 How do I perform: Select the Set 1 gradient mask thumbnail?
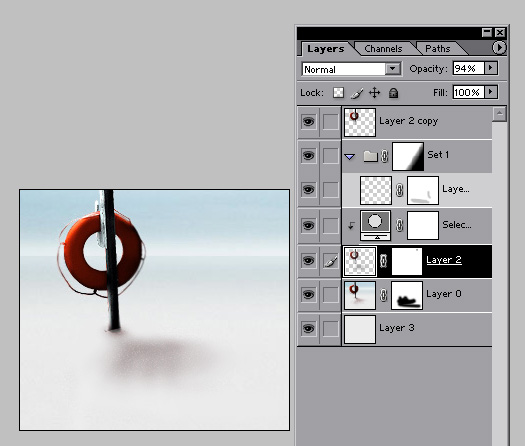(x=408, y=156)
